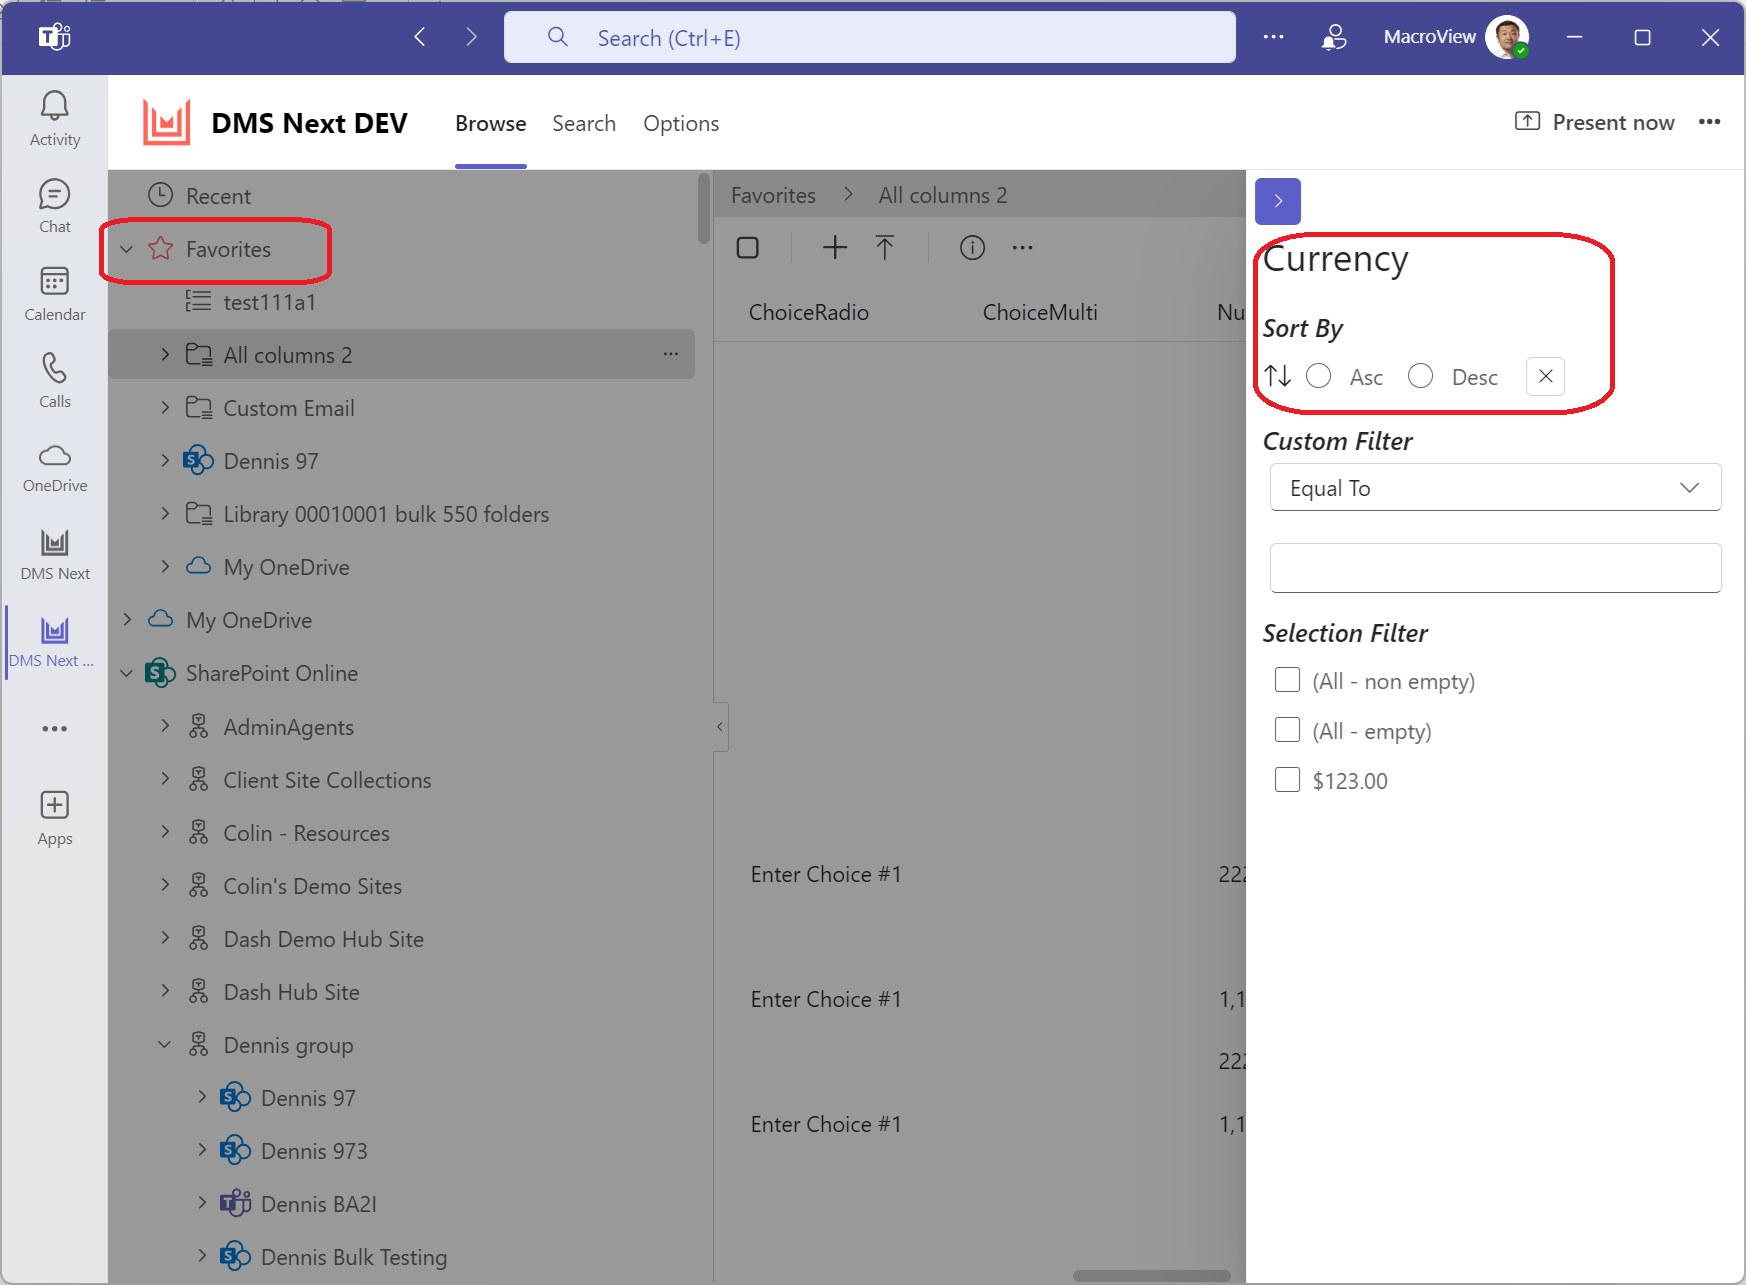
Task: Collapse the Dennis group node
Action: pyautogui.click(x=165, y=1044)
